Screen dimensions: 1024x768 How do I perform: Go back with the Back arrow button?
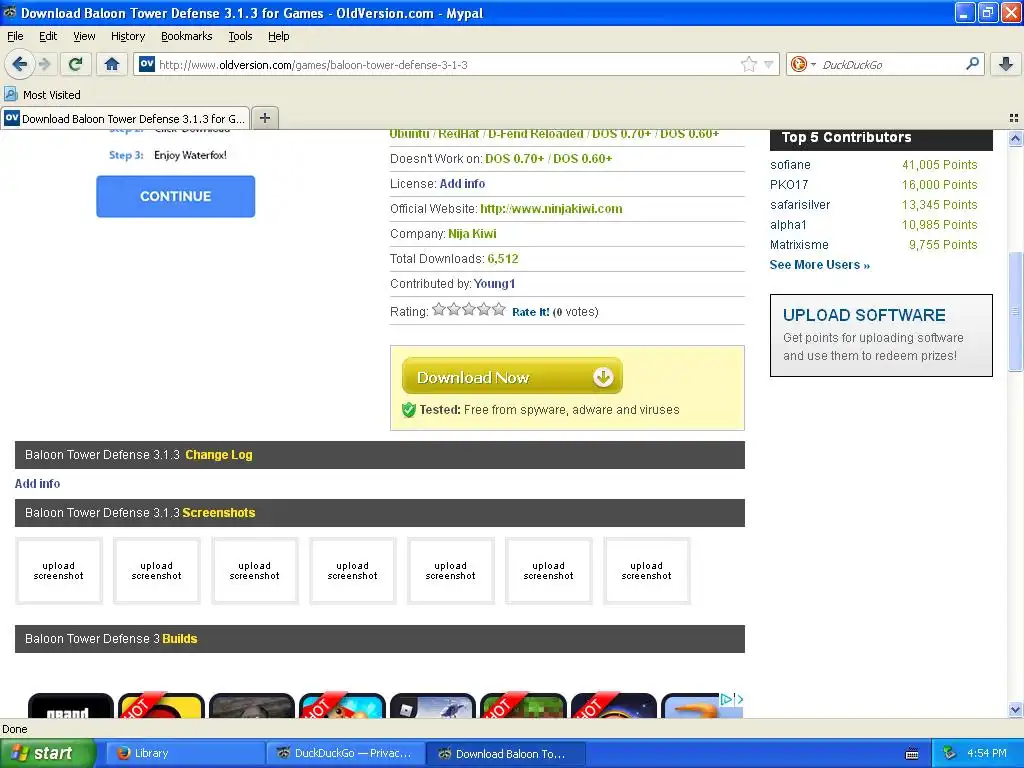tap(19, 64)
